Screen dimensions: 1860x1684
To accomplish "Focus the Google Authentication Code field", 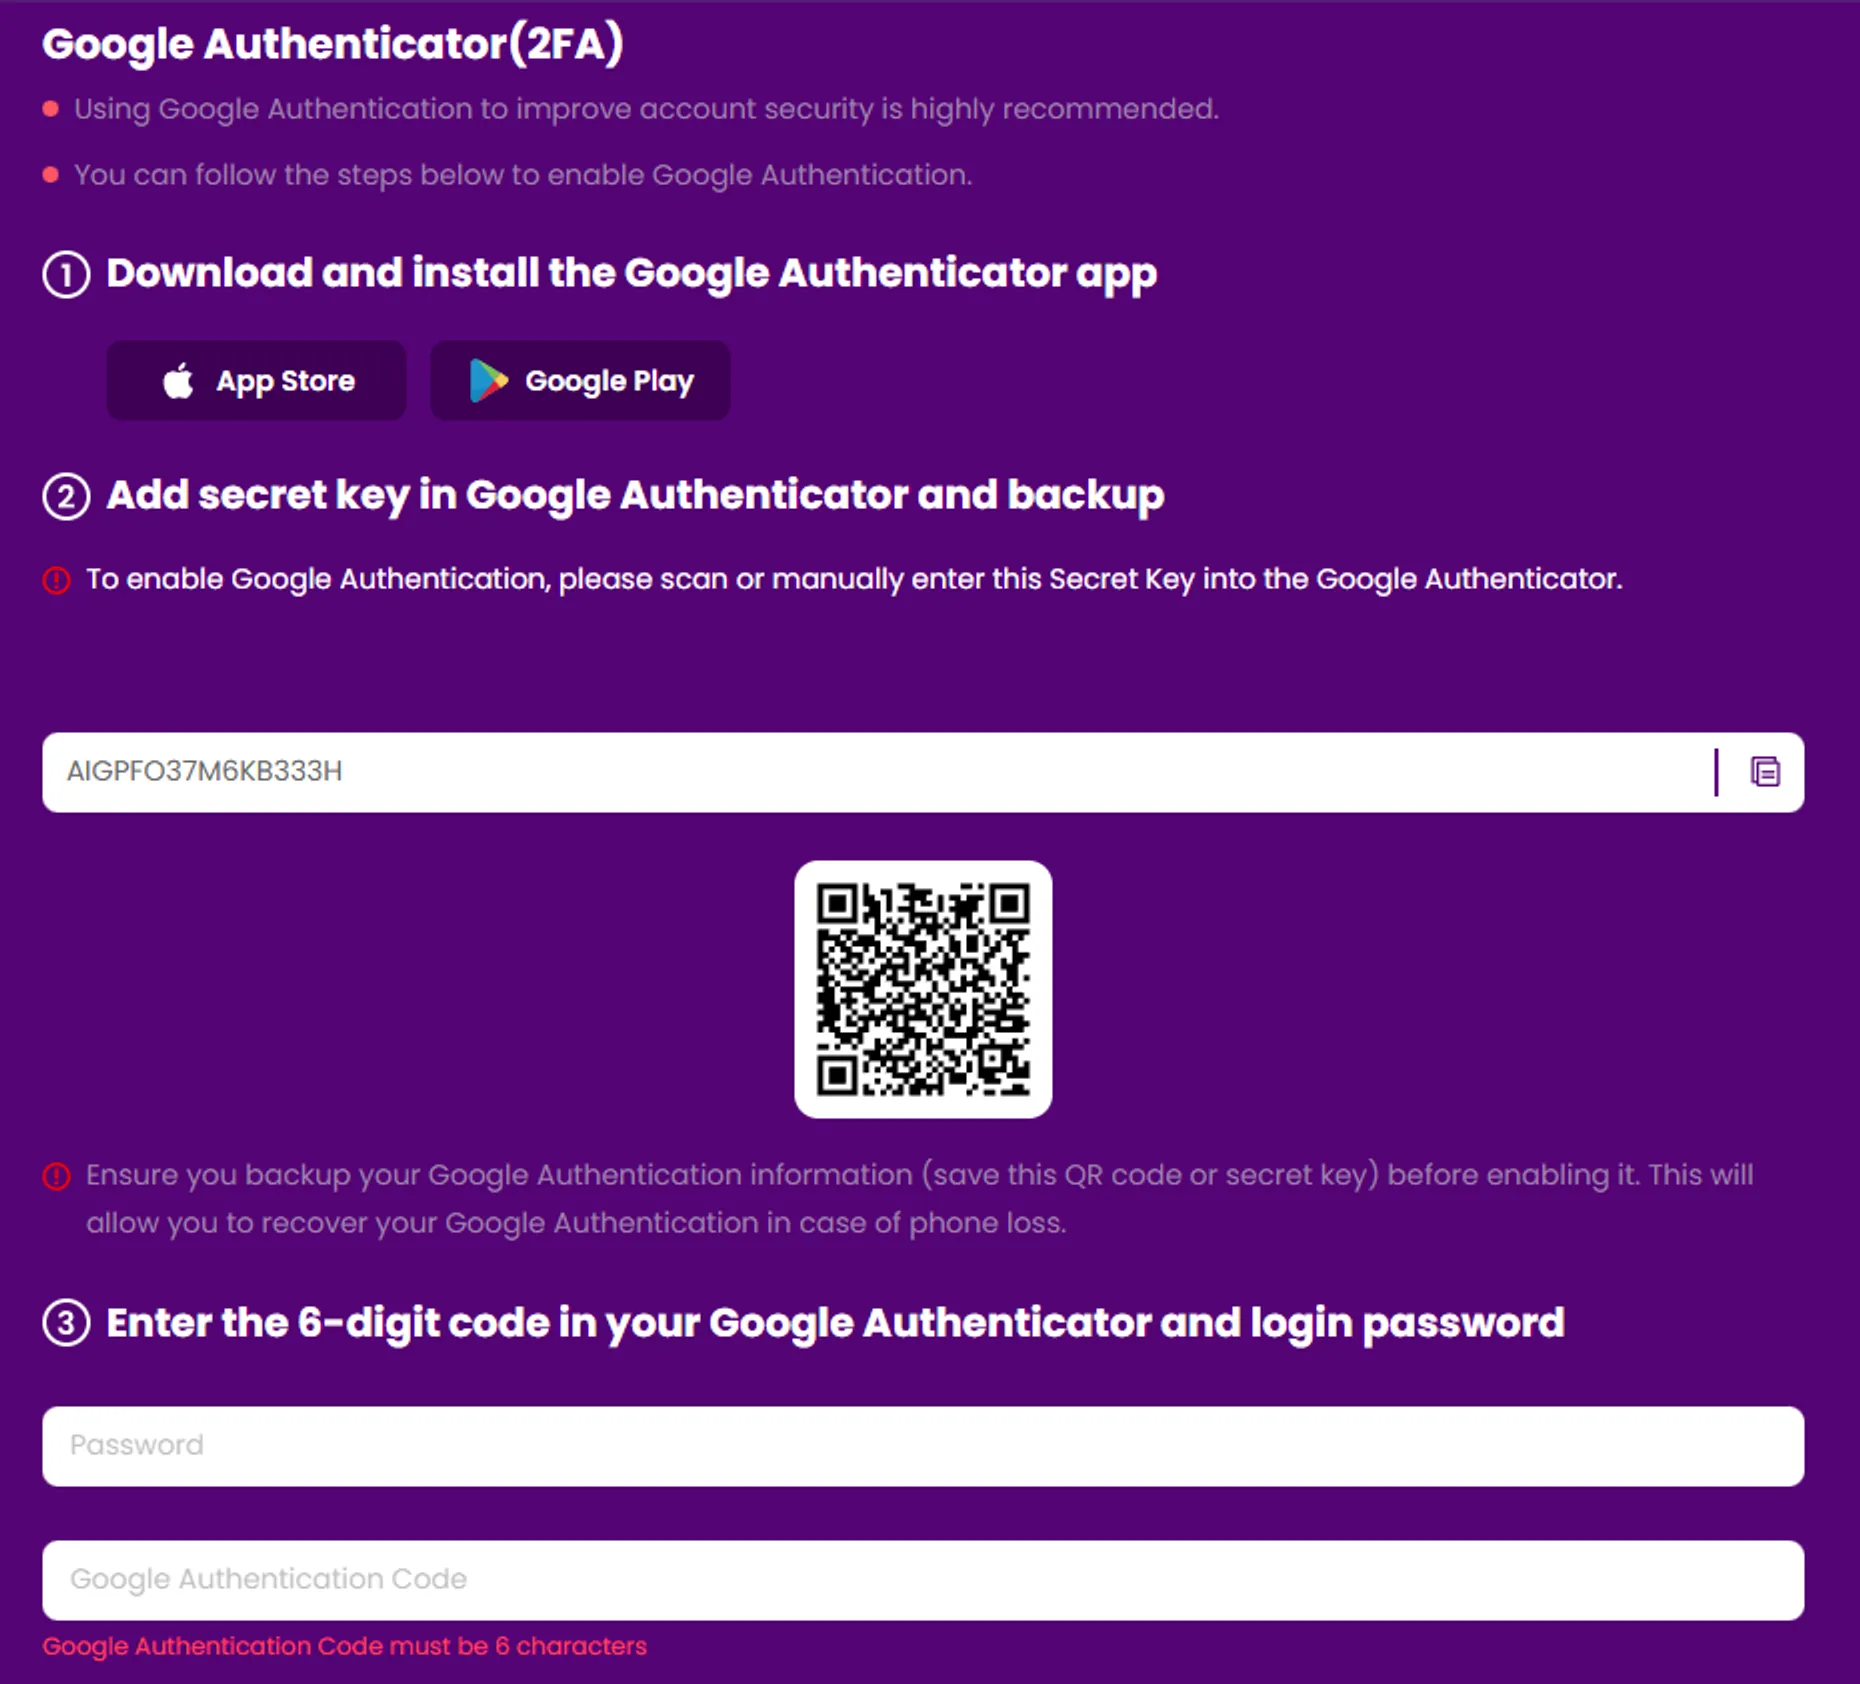I will [922, 1580].
